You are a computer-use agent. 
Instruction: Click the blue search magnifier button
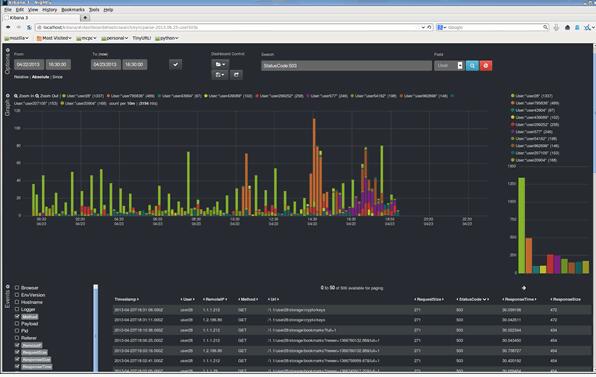coord(472,66)
